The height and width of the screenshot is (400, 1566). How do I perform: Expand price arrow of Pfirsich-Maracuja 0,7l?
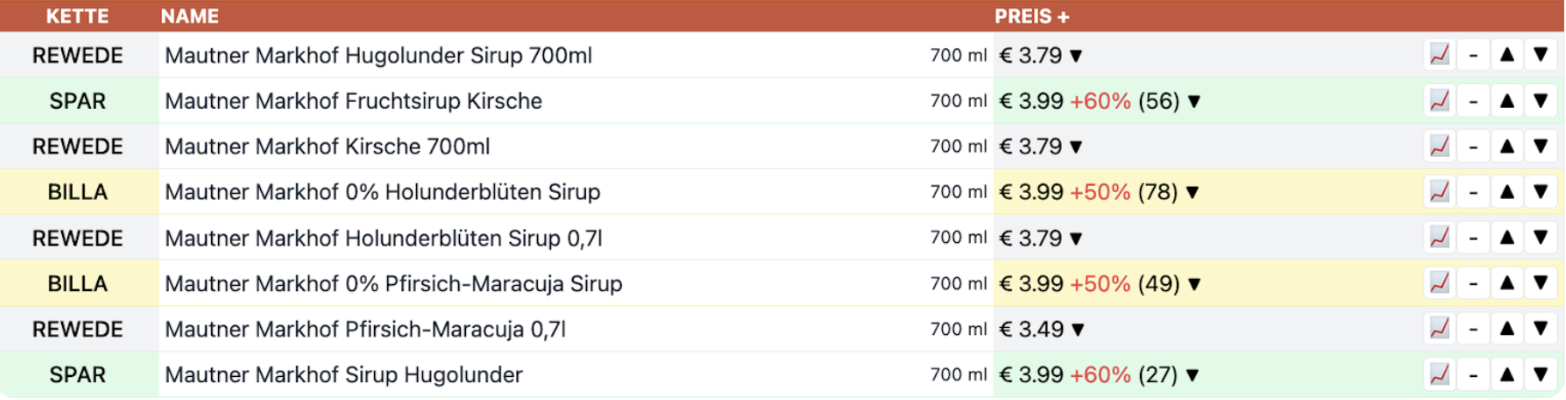click(x=1076, y=330)
